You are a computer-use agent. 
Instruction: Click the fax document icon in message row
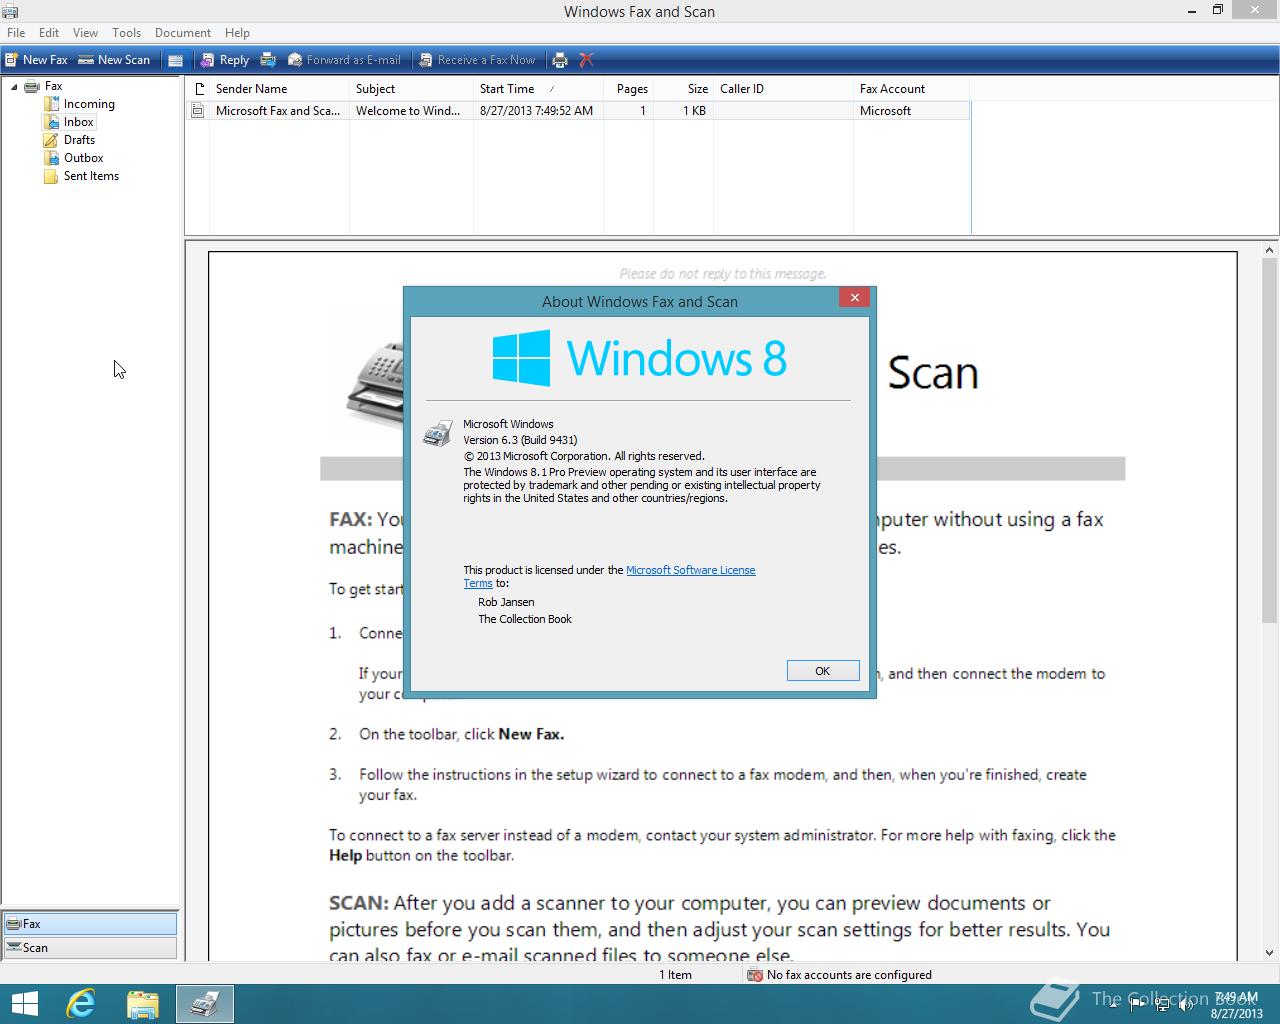coord(198,111)
